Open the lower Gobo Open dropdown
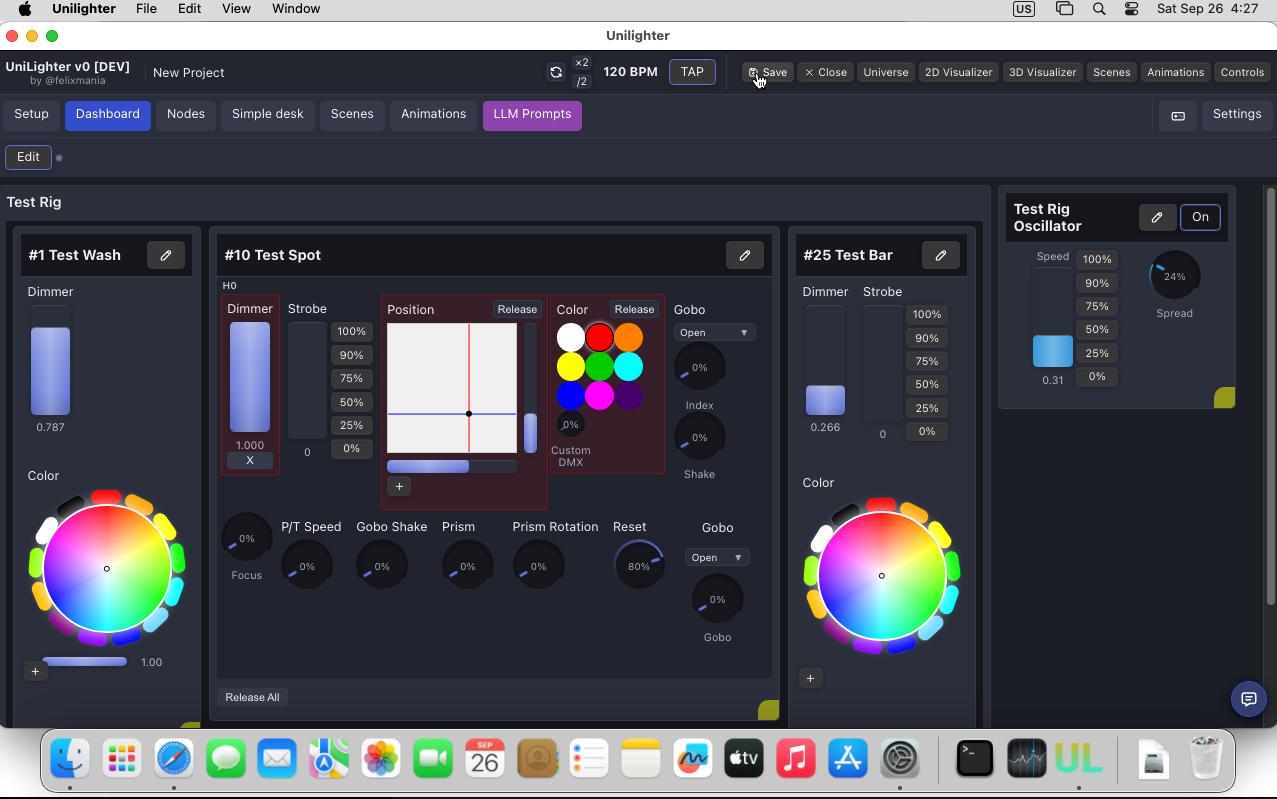Screen dimensions: 1277x799 pos(717,558)
